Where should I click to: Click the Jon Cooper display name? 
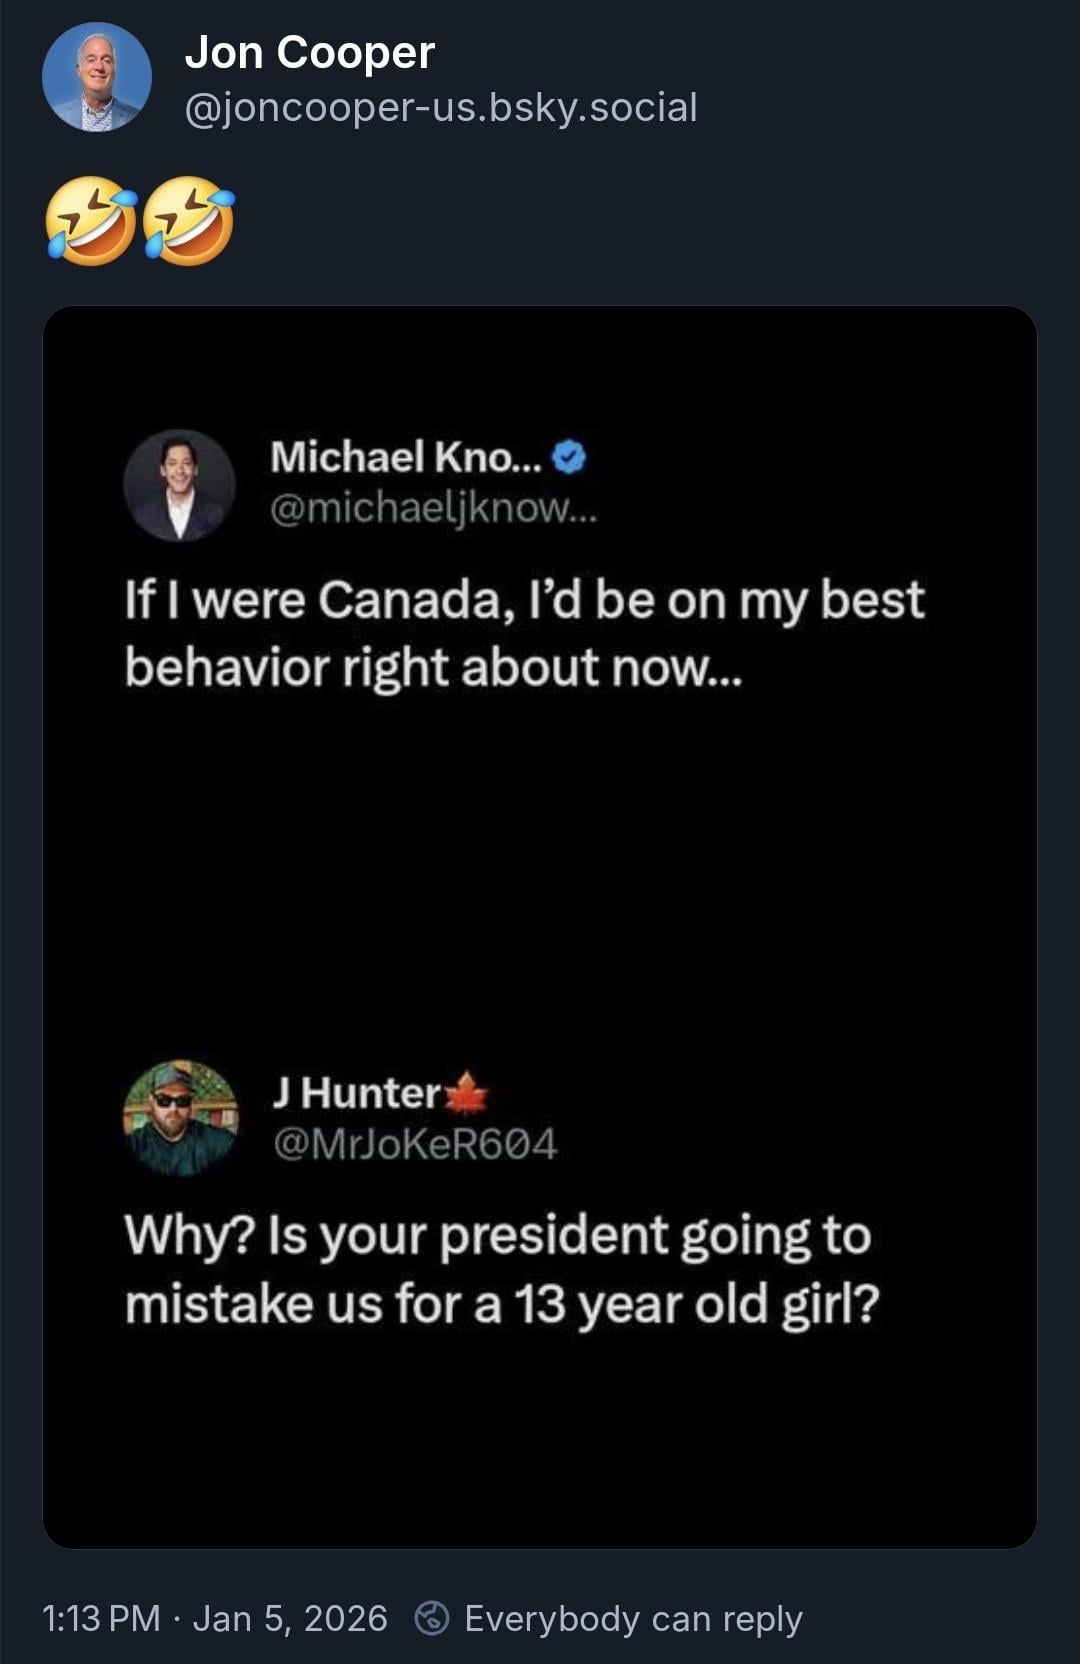click(x=310, y=52)
